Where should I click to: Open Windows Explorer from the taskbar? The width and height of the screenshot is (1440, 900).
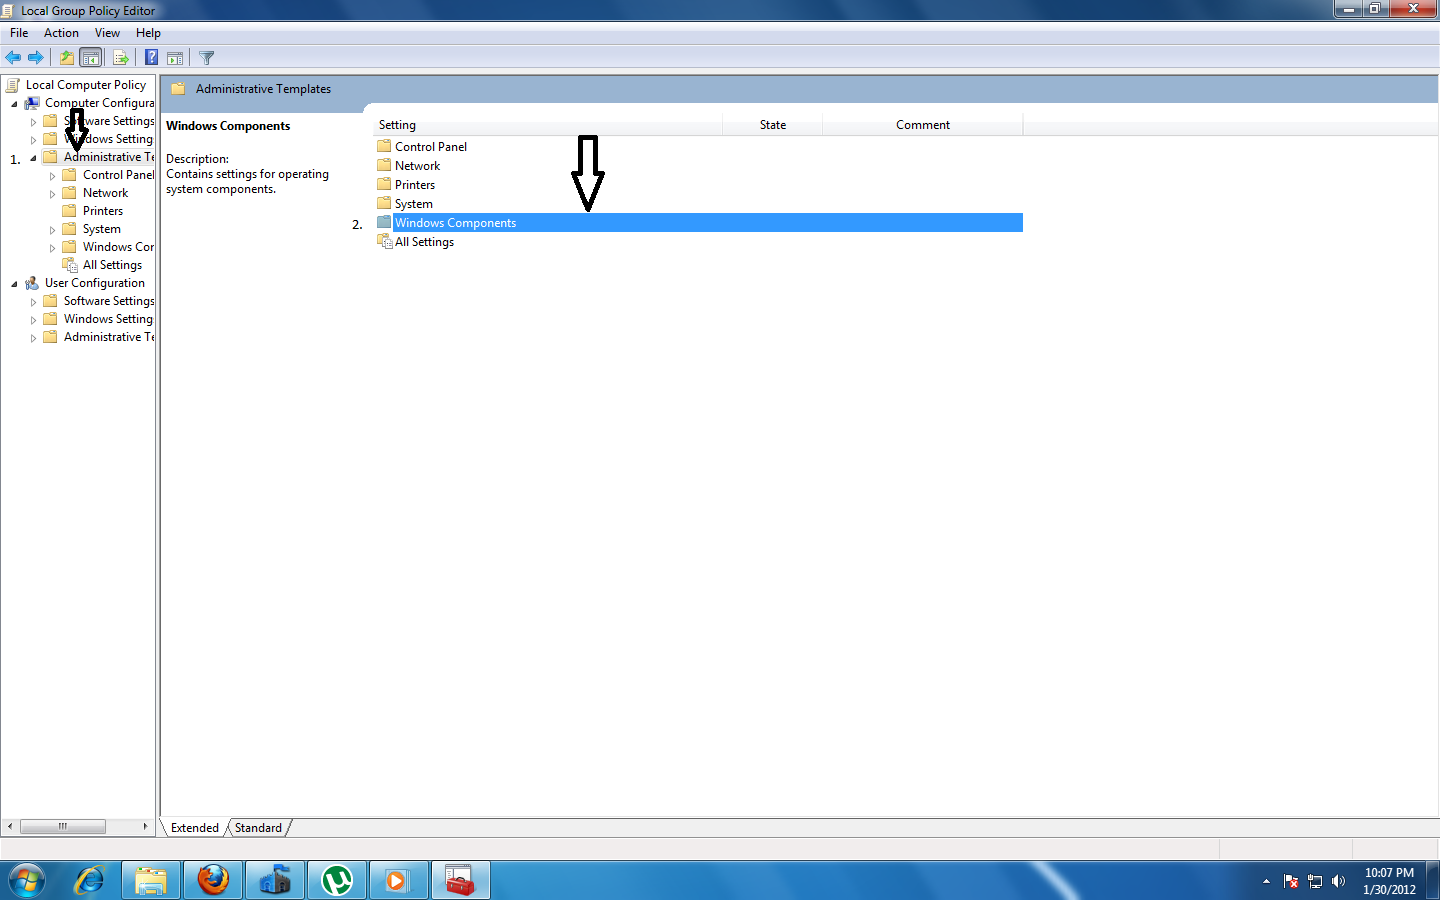pyautogui.click(x=151, y=881)
